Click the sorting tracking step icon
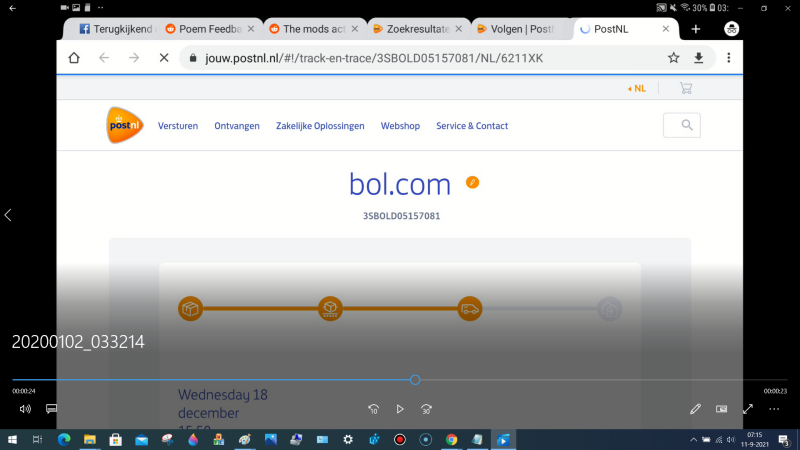Viewport: 800px width, 450px height. click(x=330, y=309)
